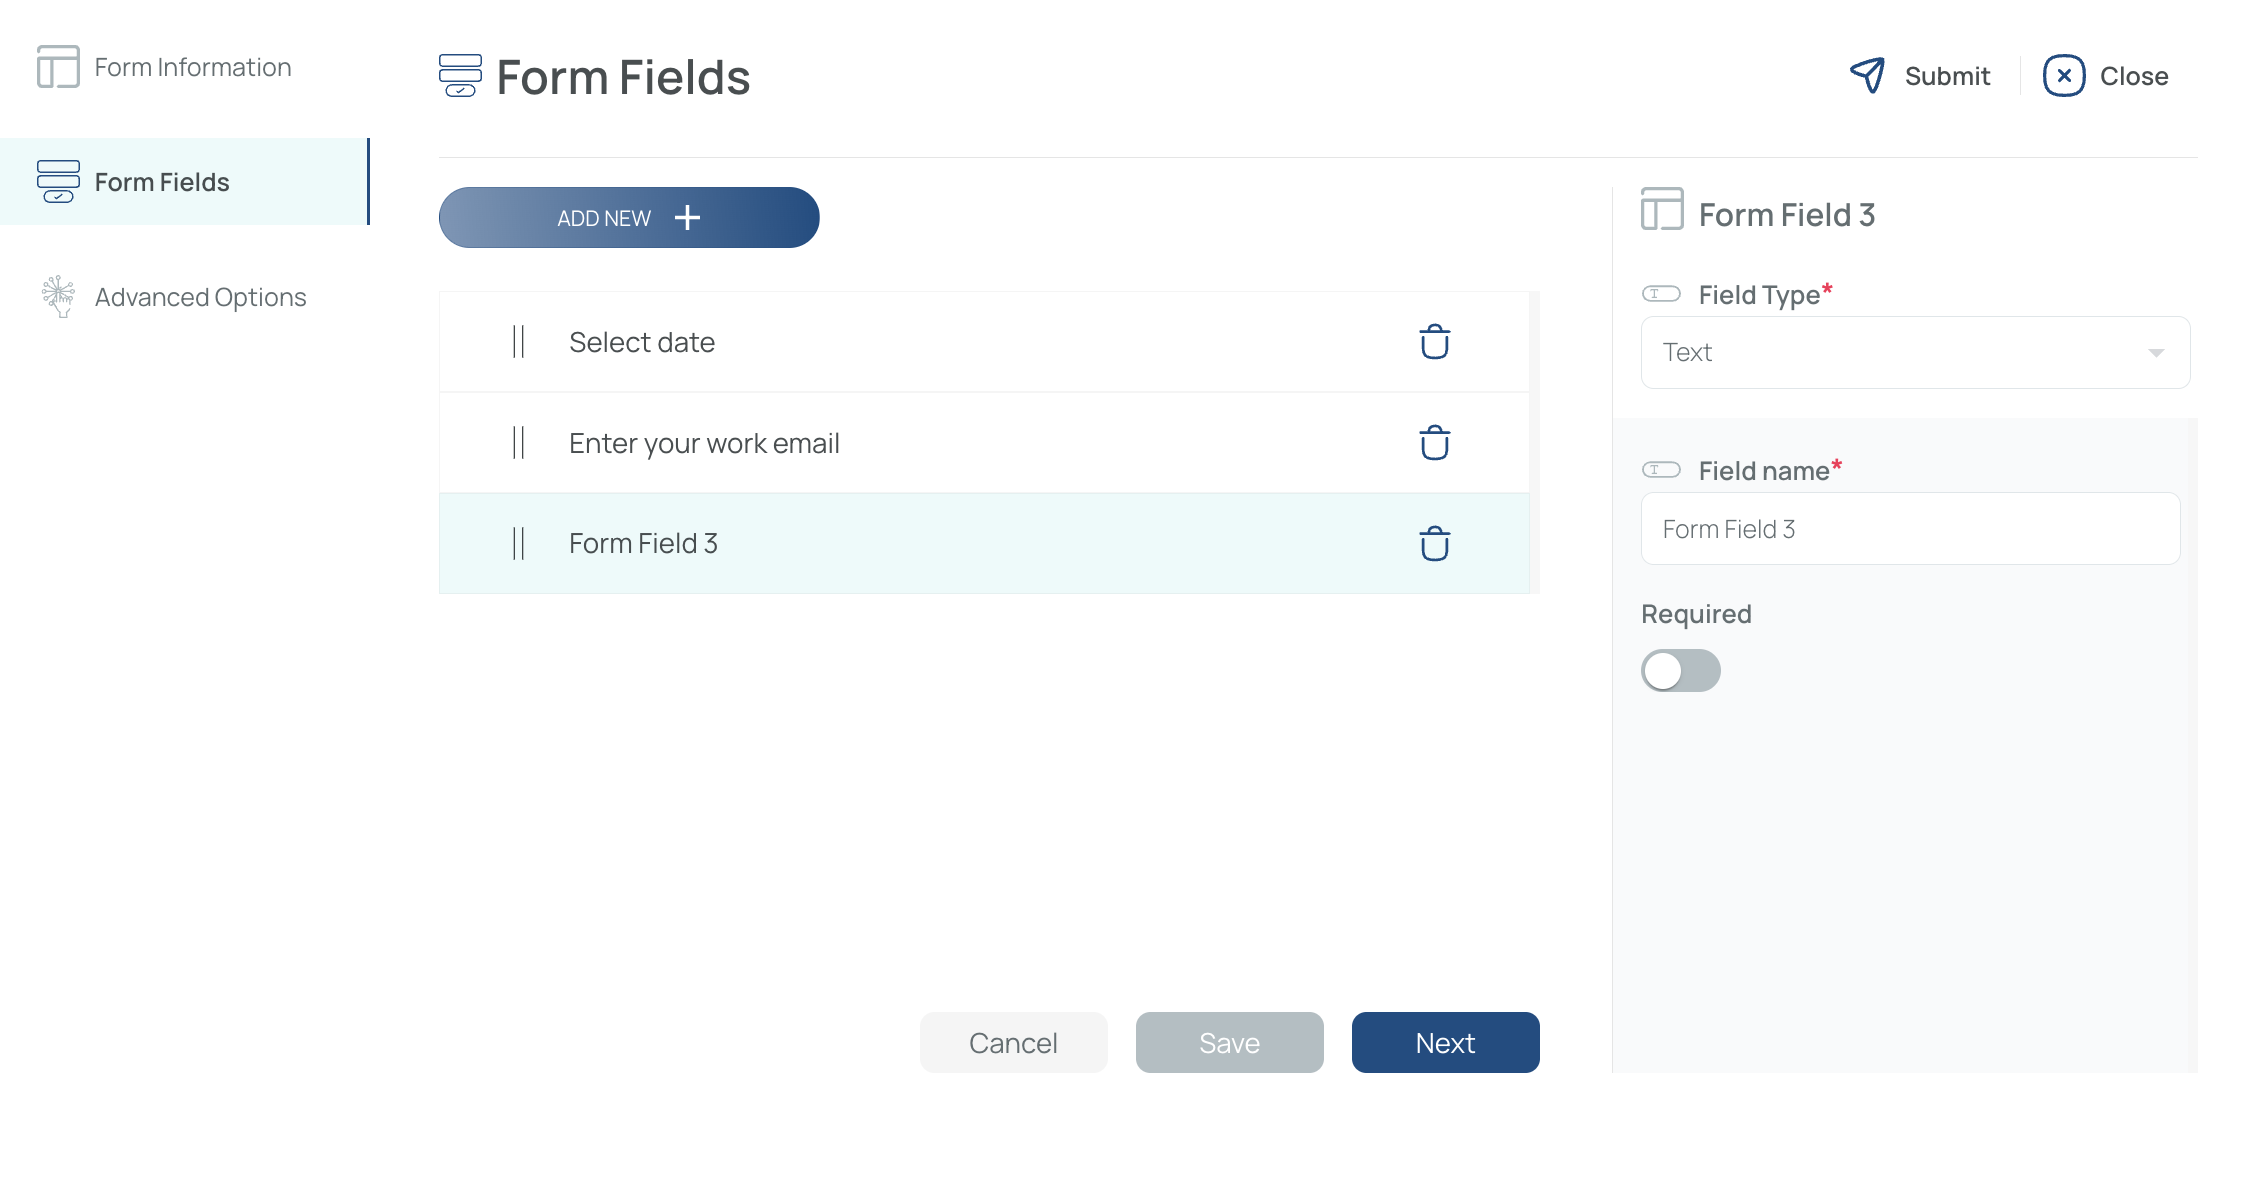
Task: Click the Advanced Options sidebar icon
Action: (x=58, y=296)
